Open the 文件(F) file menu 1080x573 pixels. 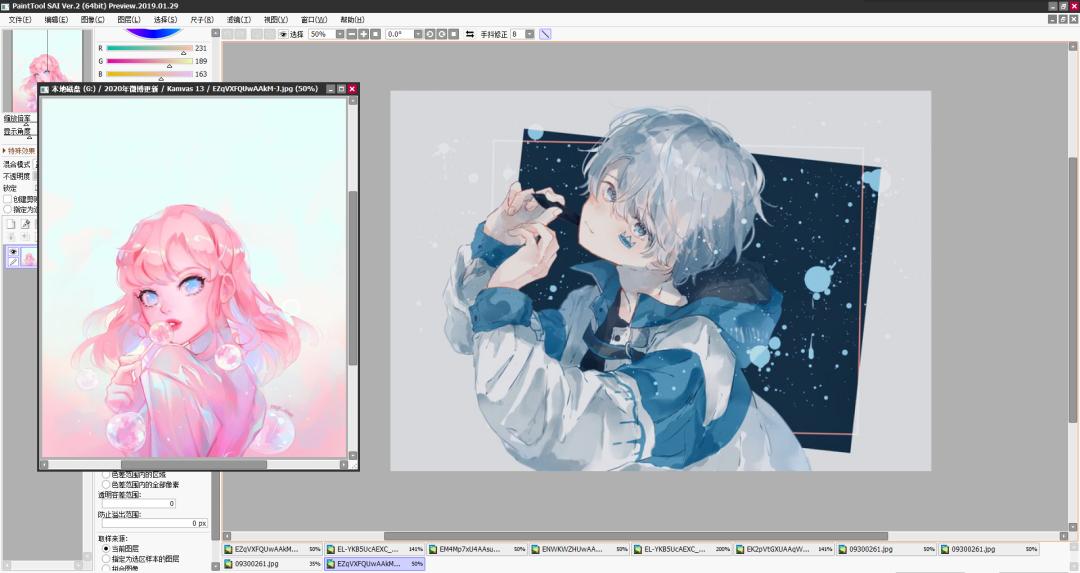coord(20,20)
